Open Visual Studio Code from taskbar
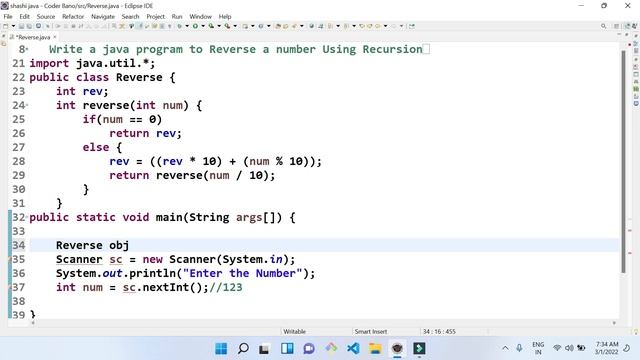 353,349
